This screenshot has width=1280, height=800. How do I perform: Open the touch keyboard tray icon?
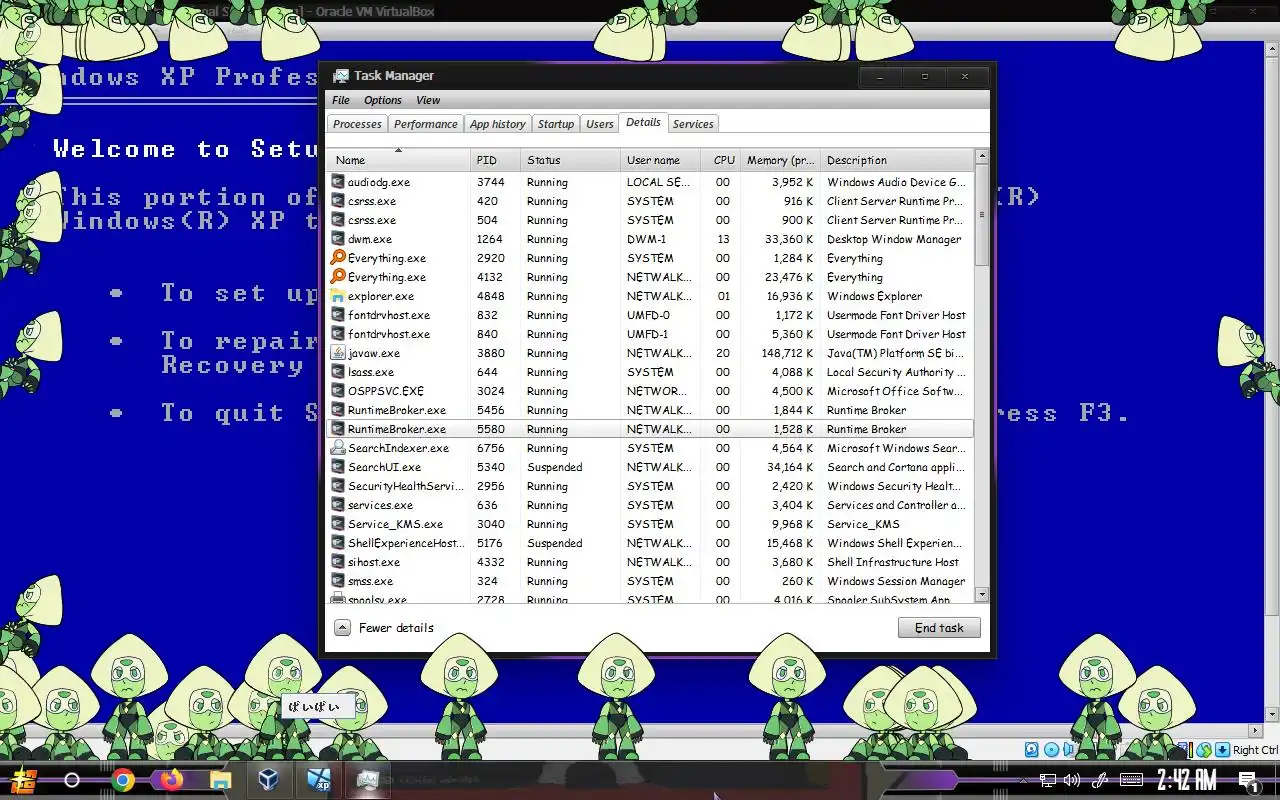(1132, 780)
